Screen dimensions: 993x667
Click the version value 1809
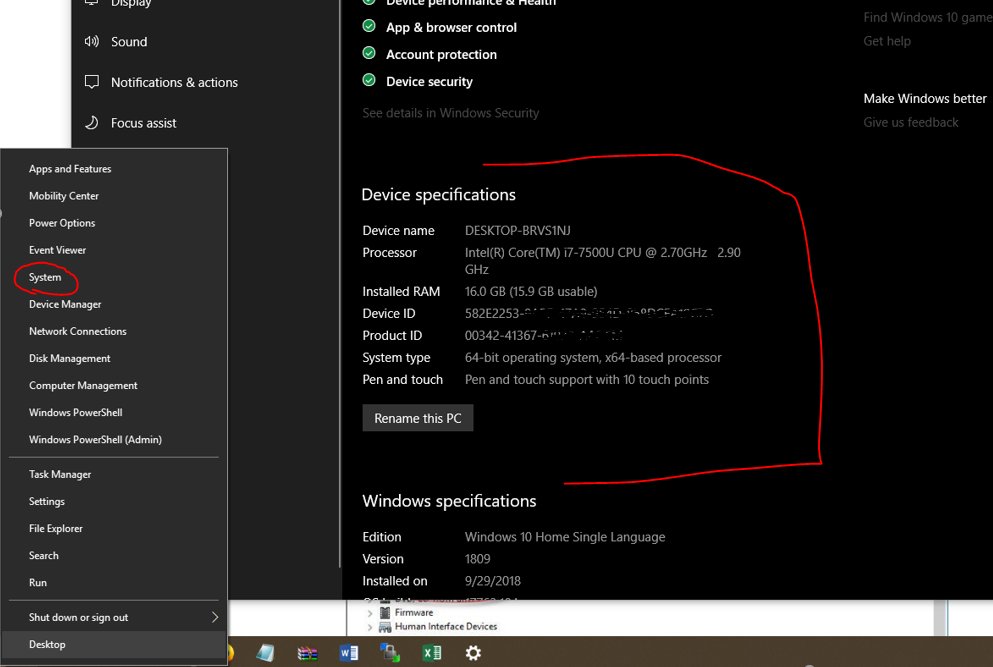click(x=478, y=559)
